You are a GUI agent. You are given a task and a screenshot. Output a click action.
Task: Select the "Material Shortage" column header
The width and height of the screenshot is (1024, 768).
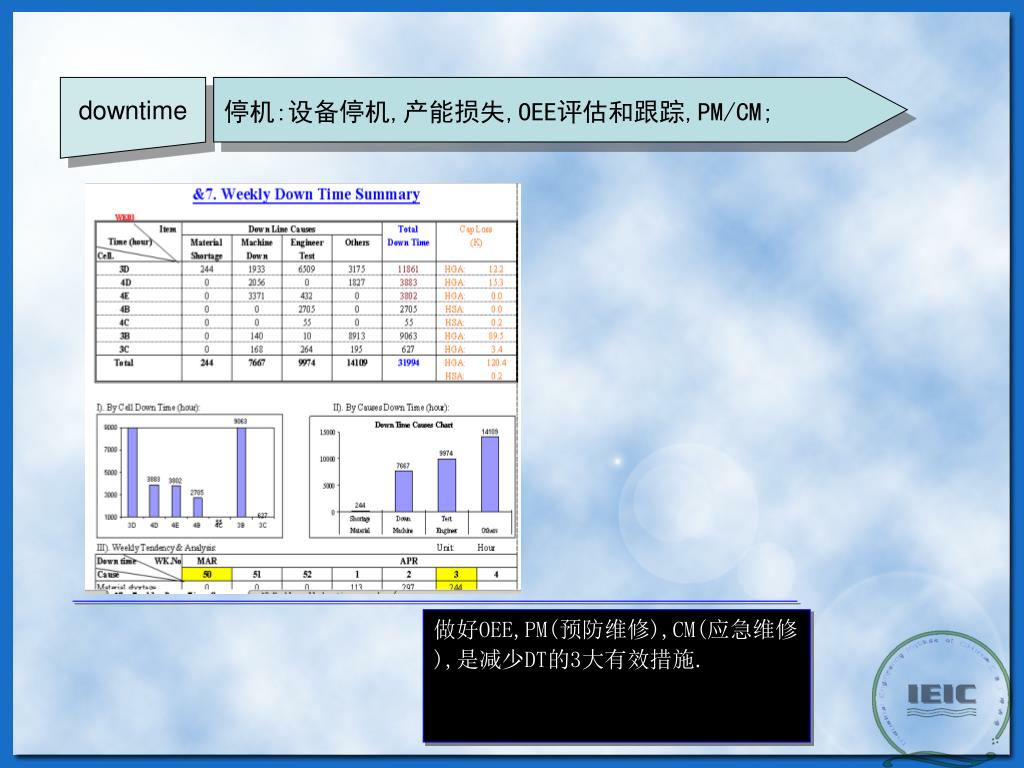click(x=206, y=249)
